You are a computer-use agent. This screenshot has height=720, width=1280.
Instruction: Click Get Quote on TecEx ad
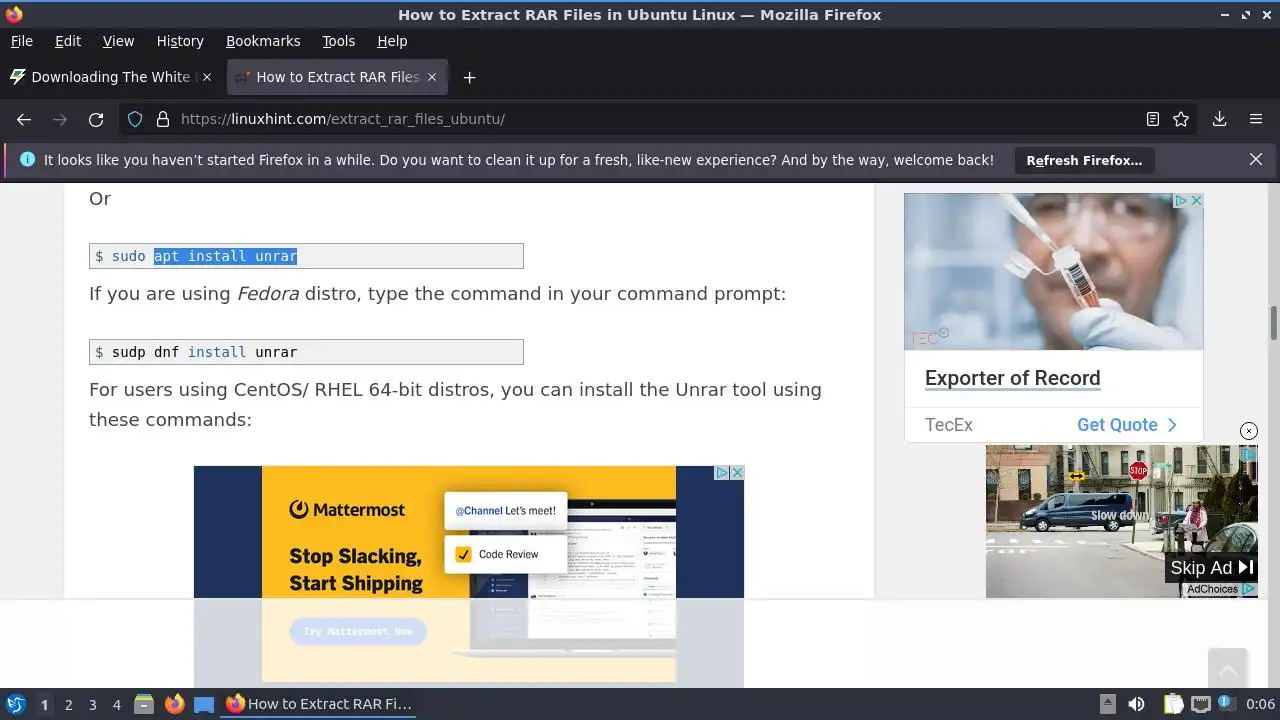click(x=1127, y=425)
